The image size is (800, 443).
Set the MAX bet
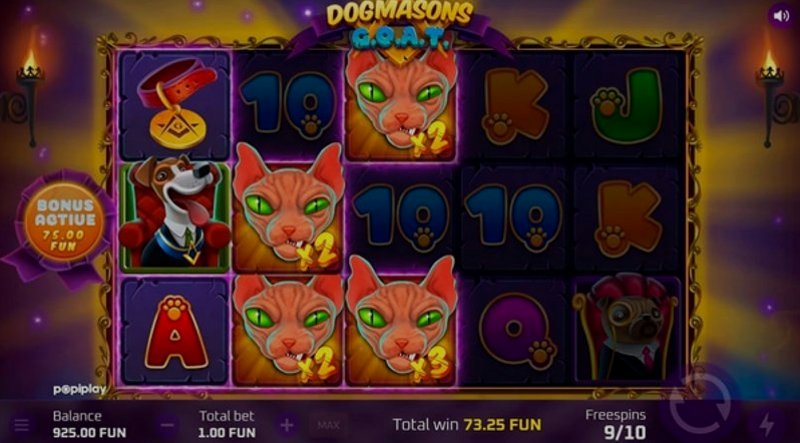[328, 425]
